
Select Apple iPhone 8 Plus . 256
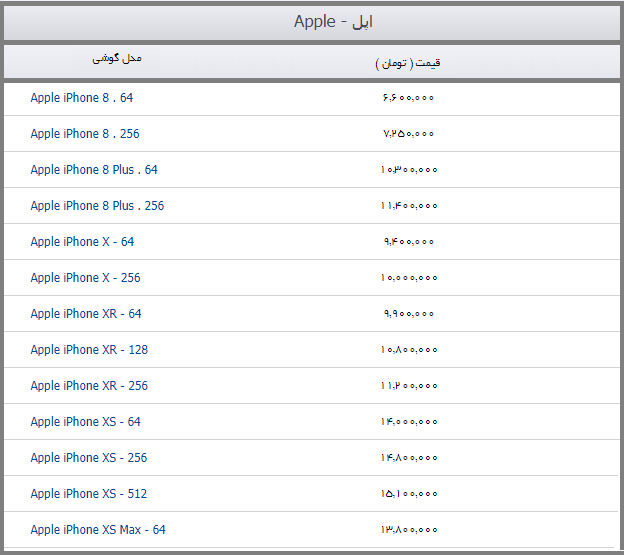point(97,206)
